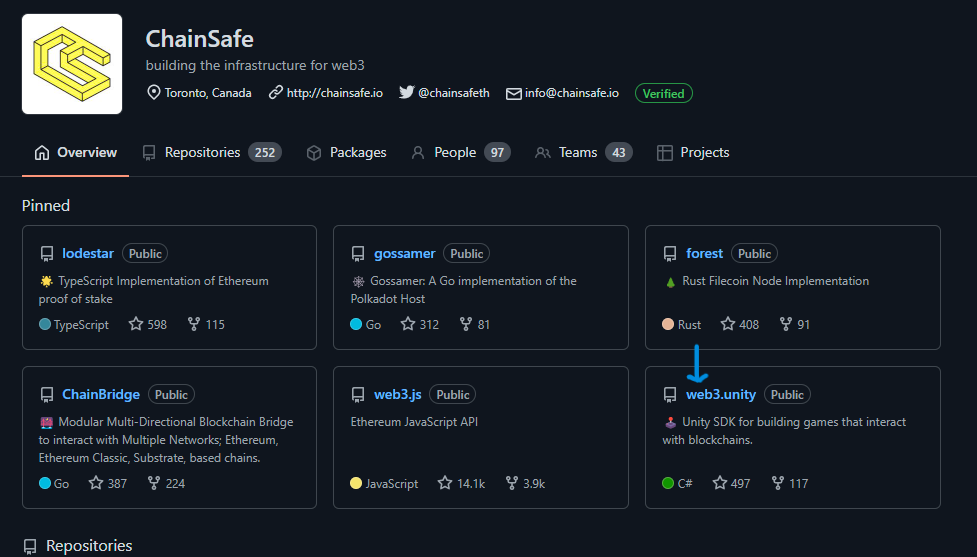Open the lodestar repository link
This screenshot has height=557, width=977.
pos(88,254)
